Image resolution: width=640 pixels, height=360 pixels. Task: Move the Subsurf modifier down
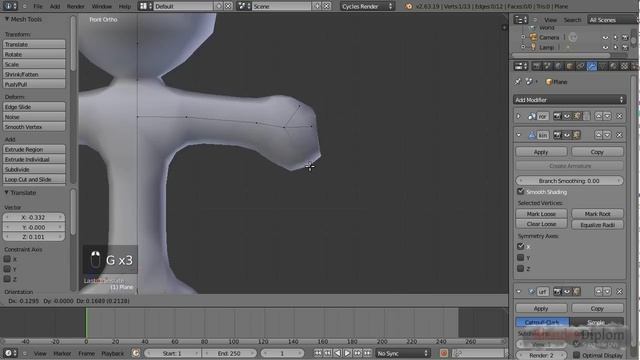[x=607, y=291]
